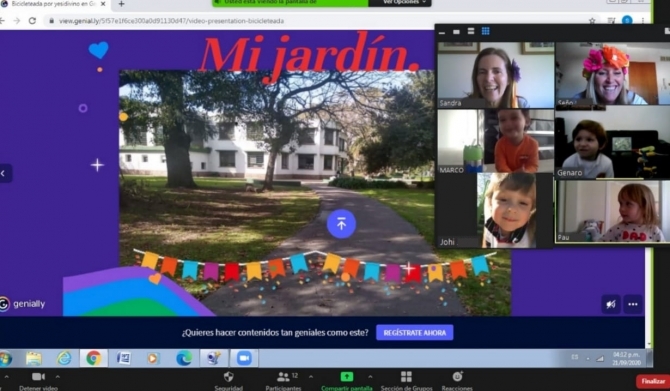This screenshot has height=391, width=670.
Task: Open Google Chrome from the taskbar
Action: coord(94,358)
